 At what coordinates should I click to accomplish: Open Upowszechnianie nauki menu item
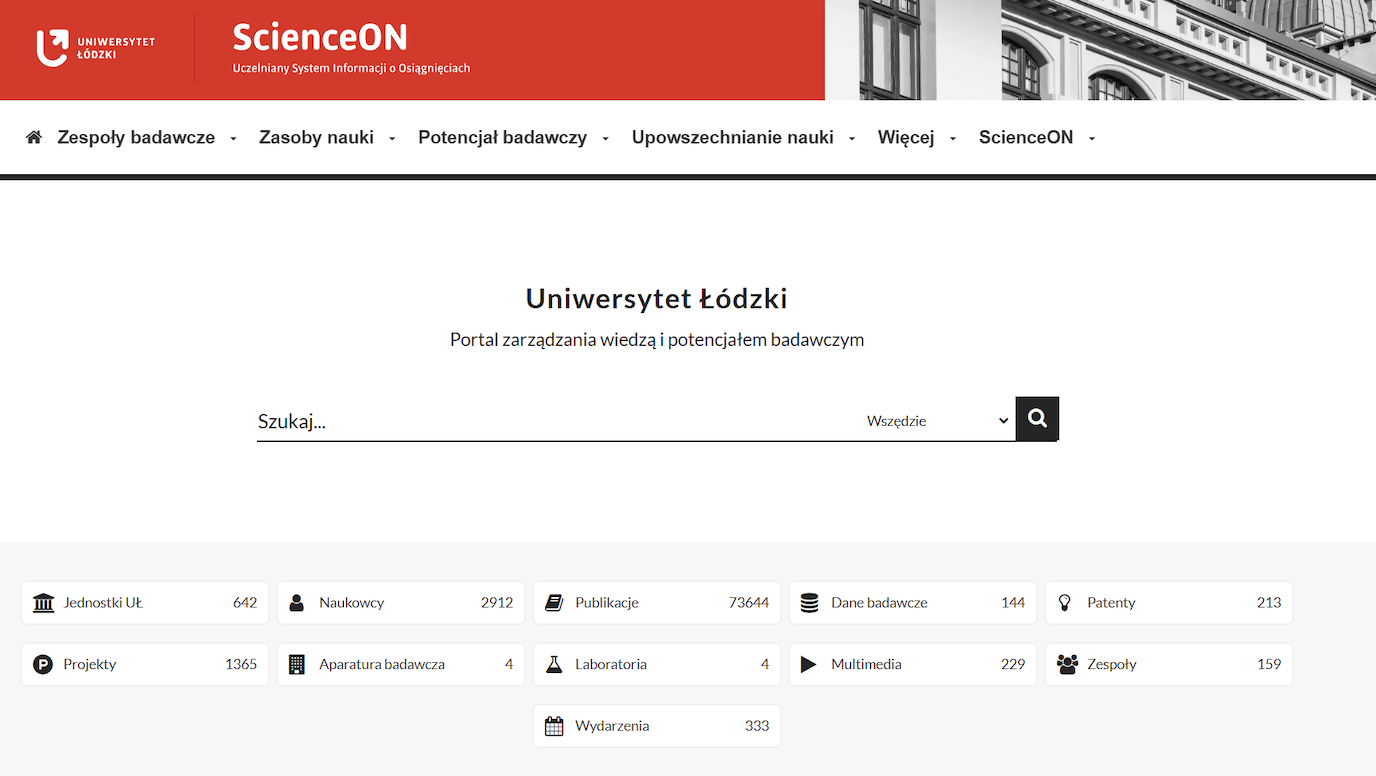(732, 138)
